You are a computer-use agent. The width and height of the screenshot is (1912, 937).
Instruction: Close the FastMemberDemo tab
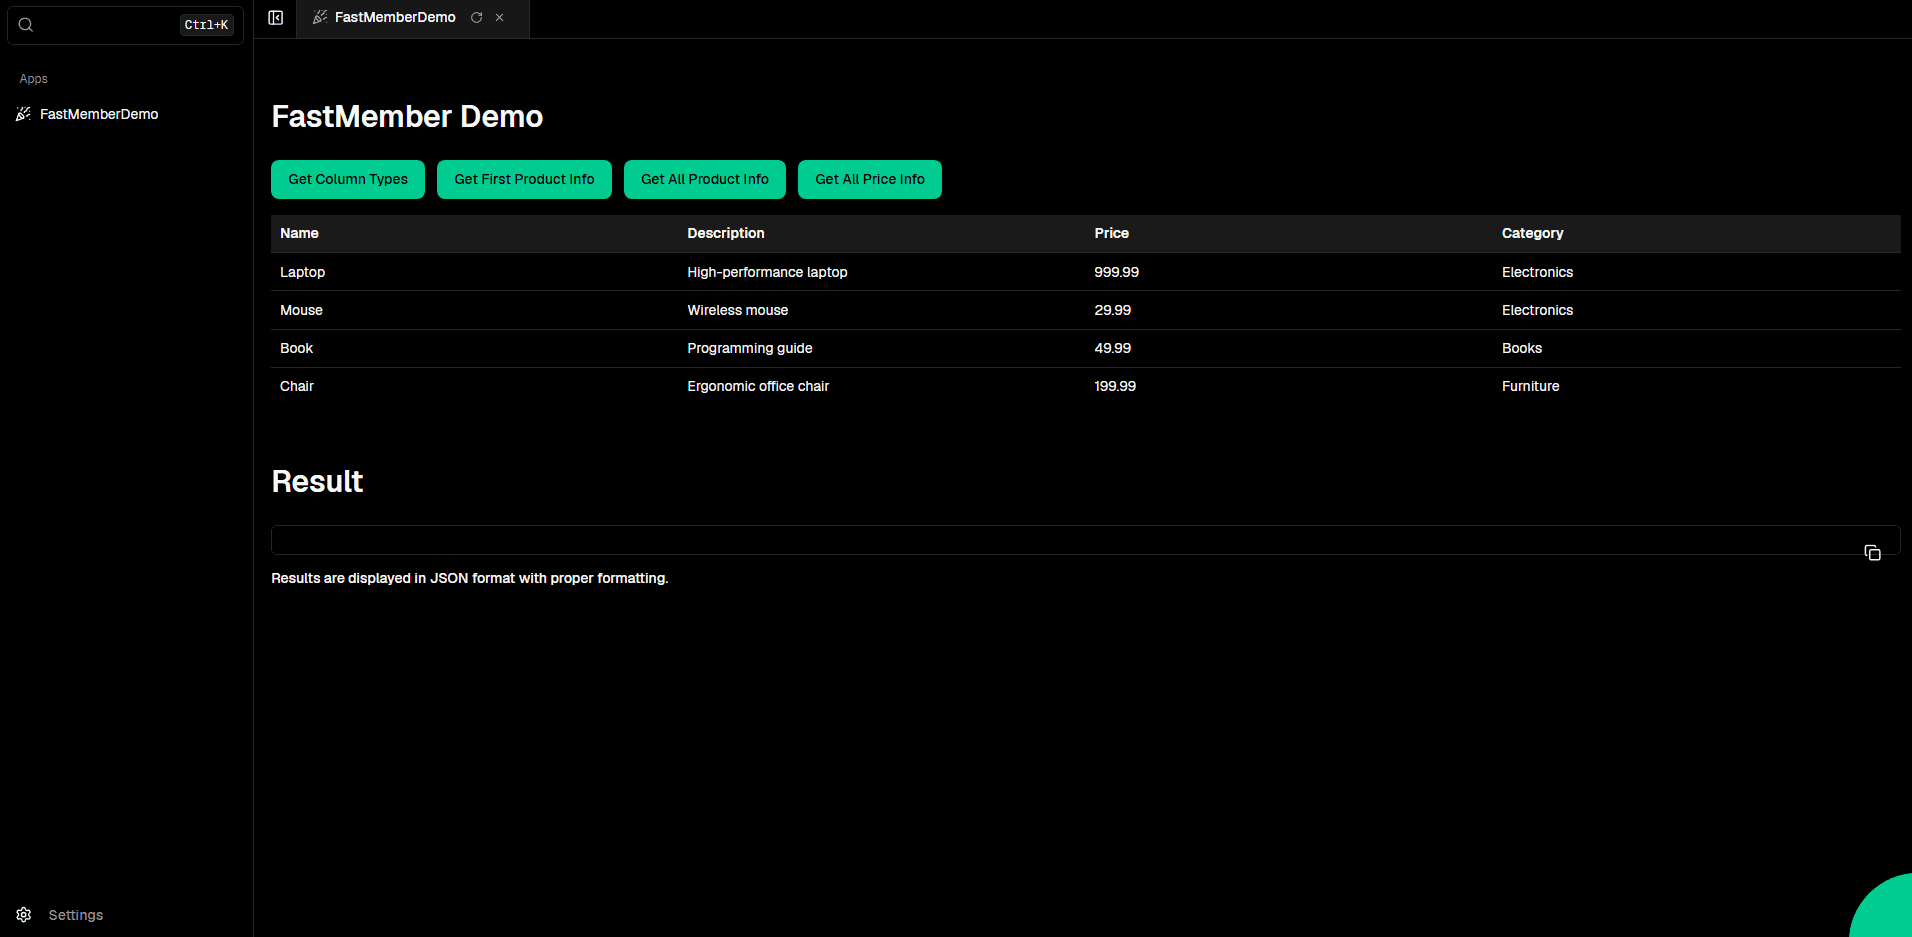(x=500, y=18)
